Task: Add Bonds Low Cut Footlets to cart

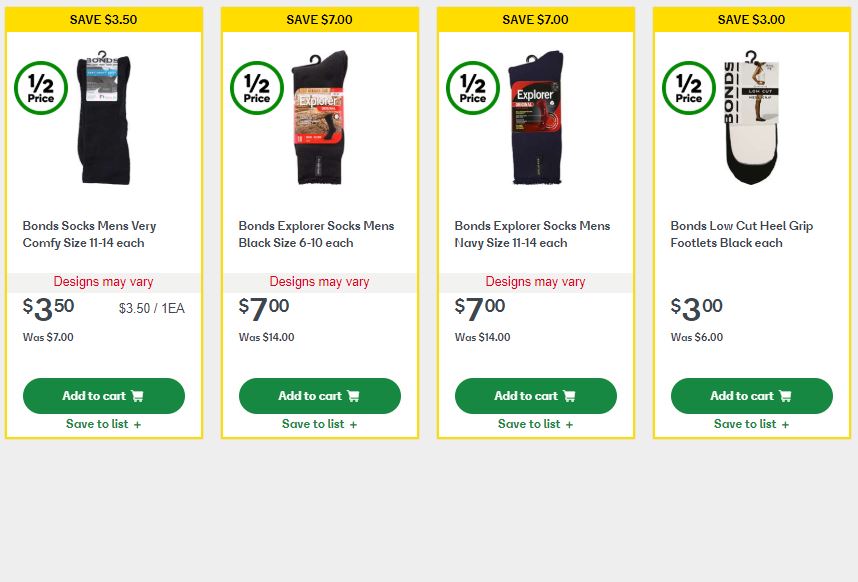Action: click(x=751, y=396)
